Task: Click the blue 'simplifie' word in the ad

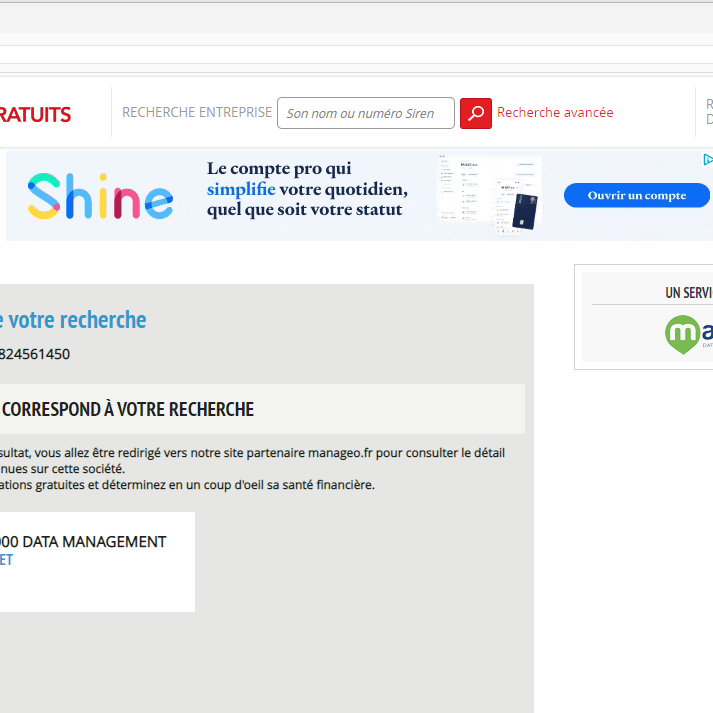Action: pyautogui.click(x=240, y=190)
